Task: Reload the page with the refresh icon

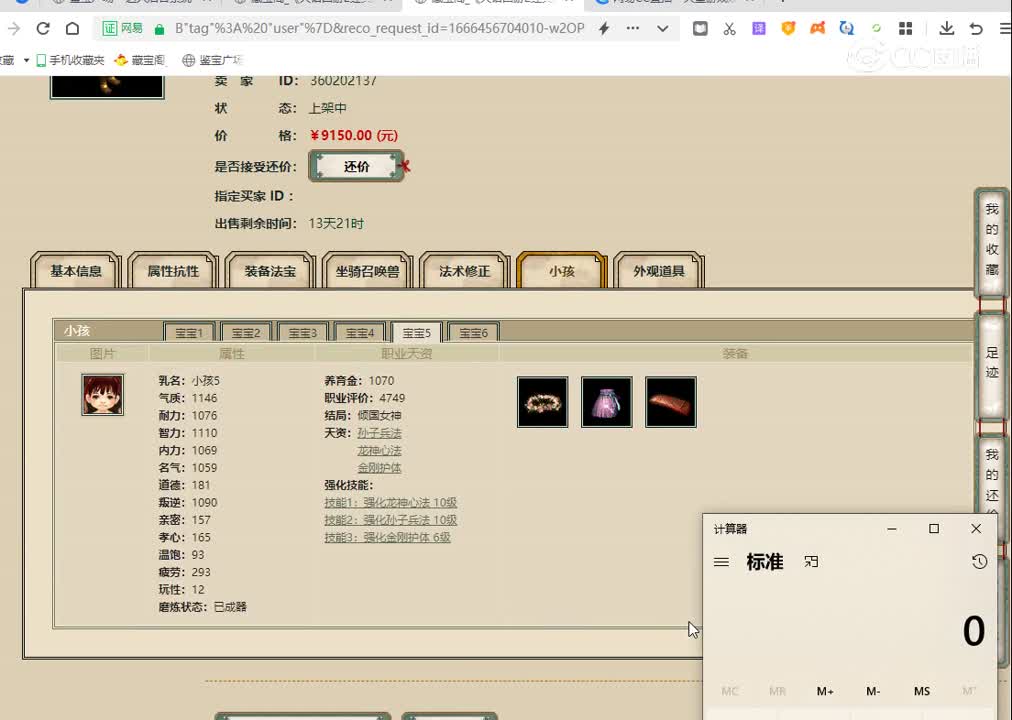Action: (x=43, y=28)
